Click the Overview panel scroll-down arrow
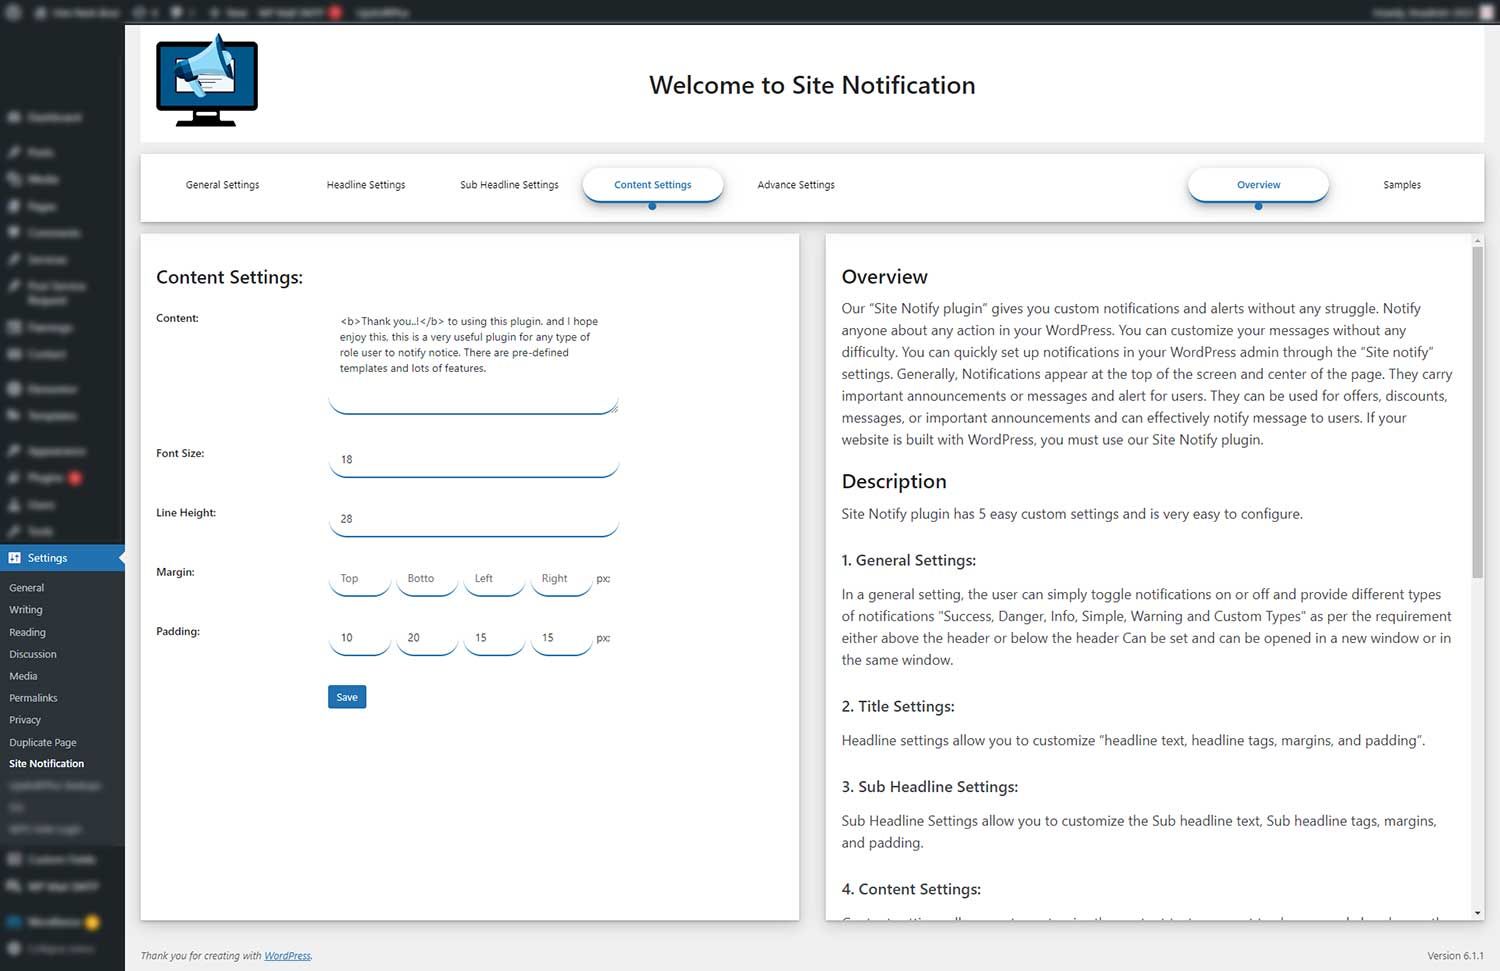This screenshot has height=971, width=1500. [1477, 913]
